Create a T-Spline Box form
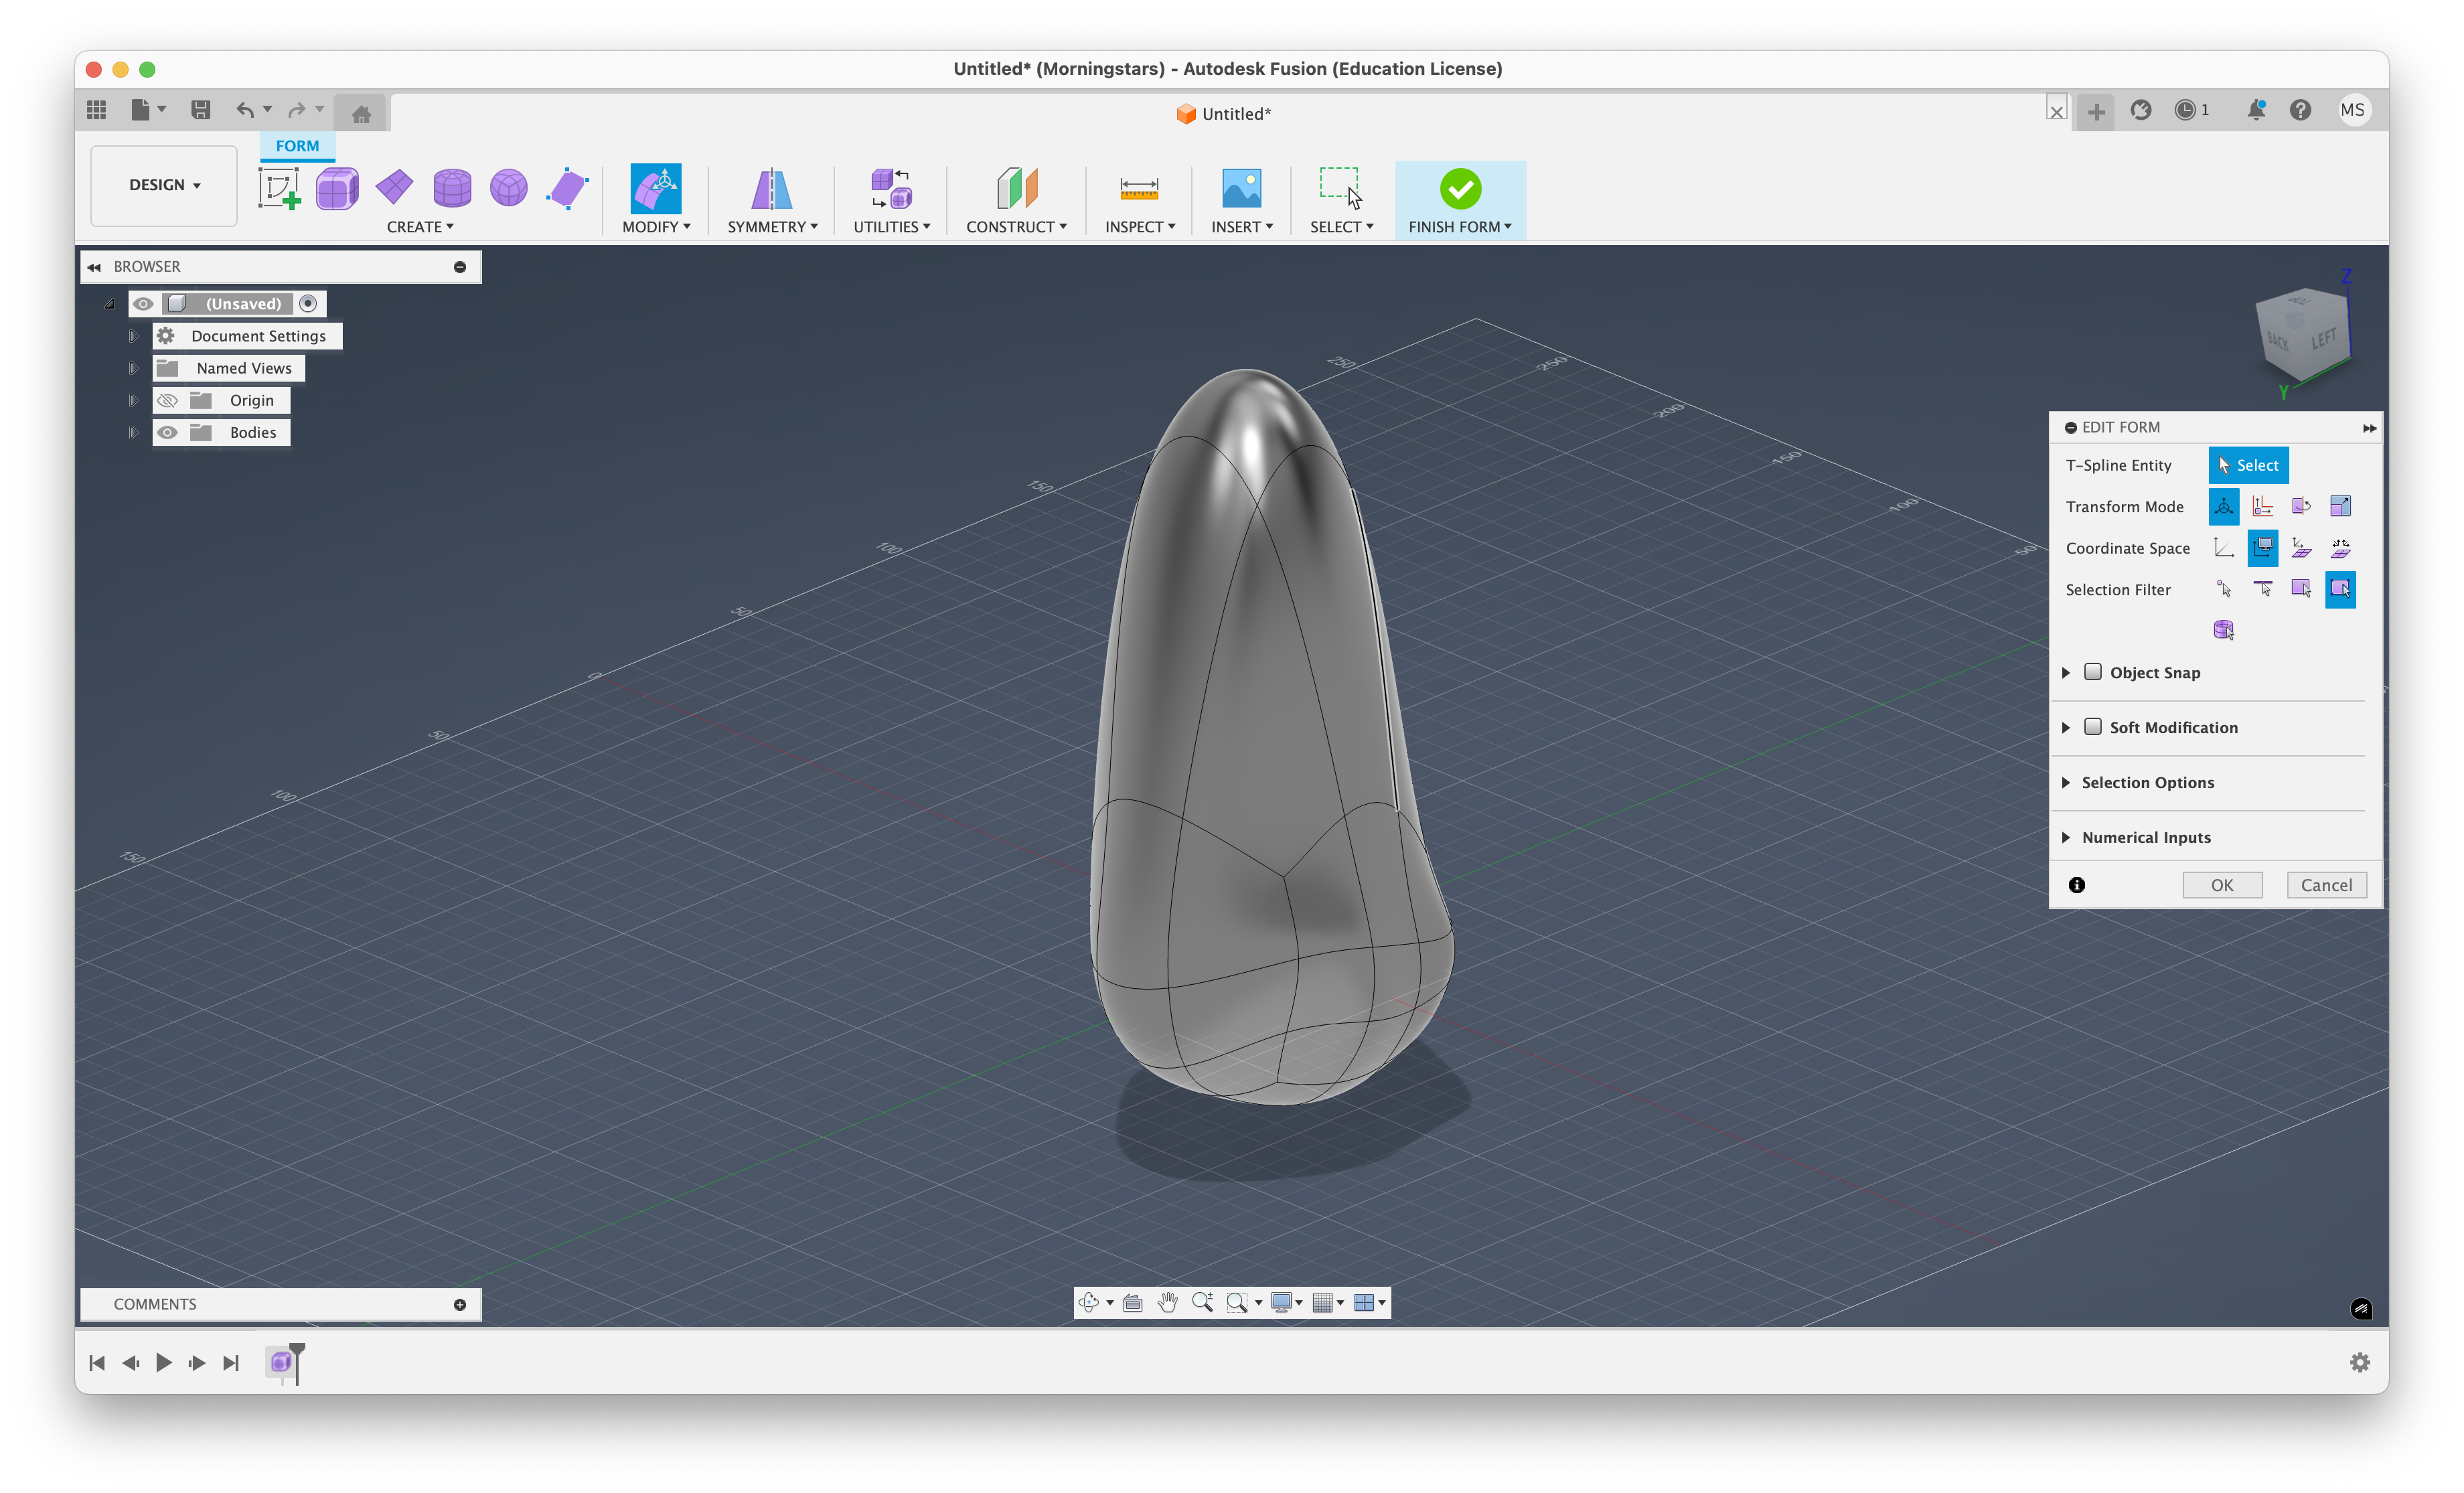Screen dimensions: 2464x1493 coord(337,188)
